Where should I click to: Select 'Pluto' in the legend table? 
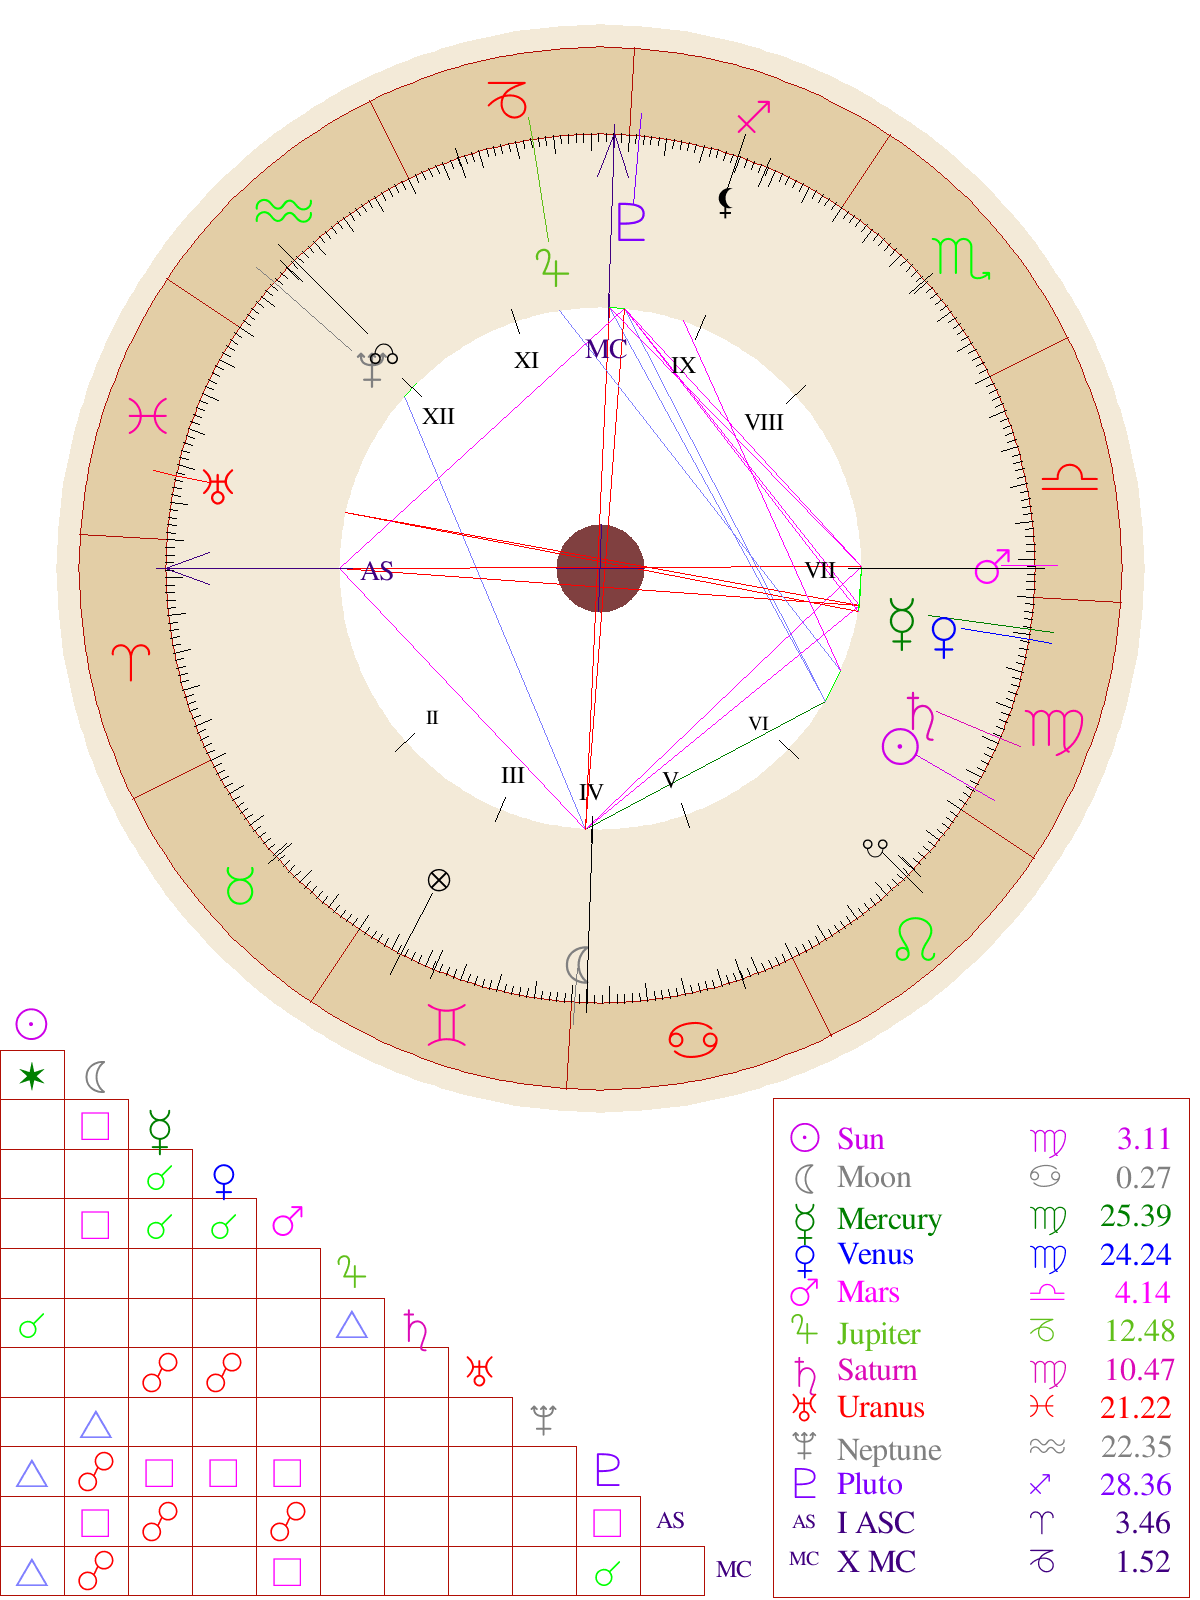point(870,1484)
